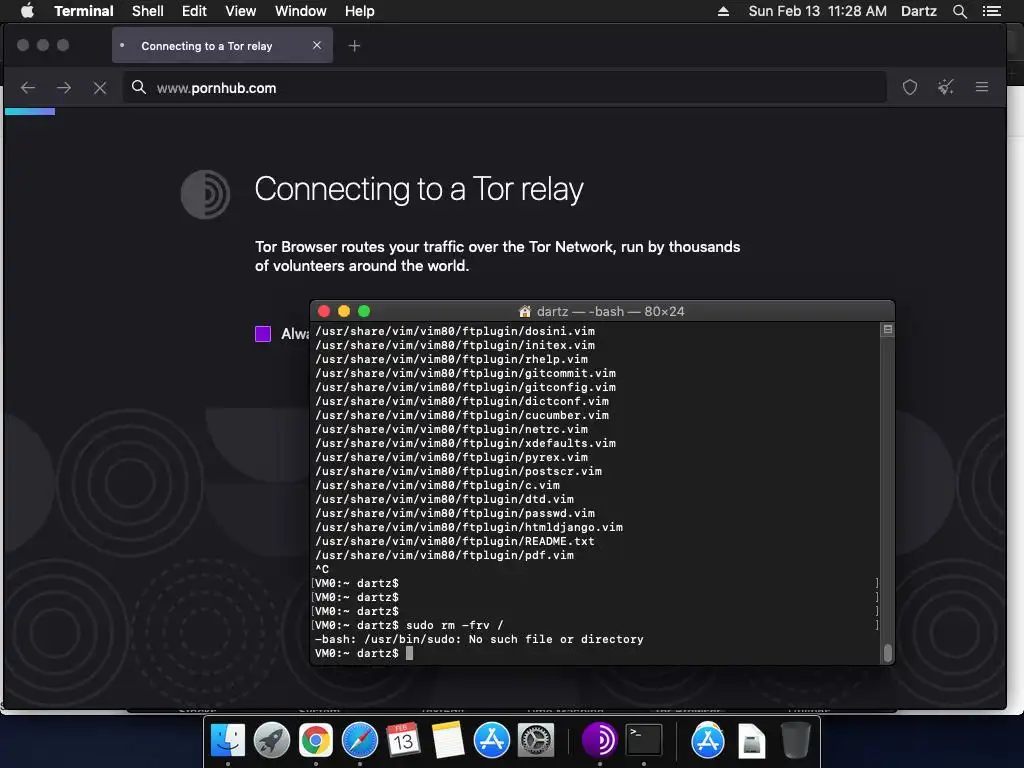The height and width of the screenshot is (768, 1024).
Task: Open the Tor Browser hamburger menu
Action: 982,87
